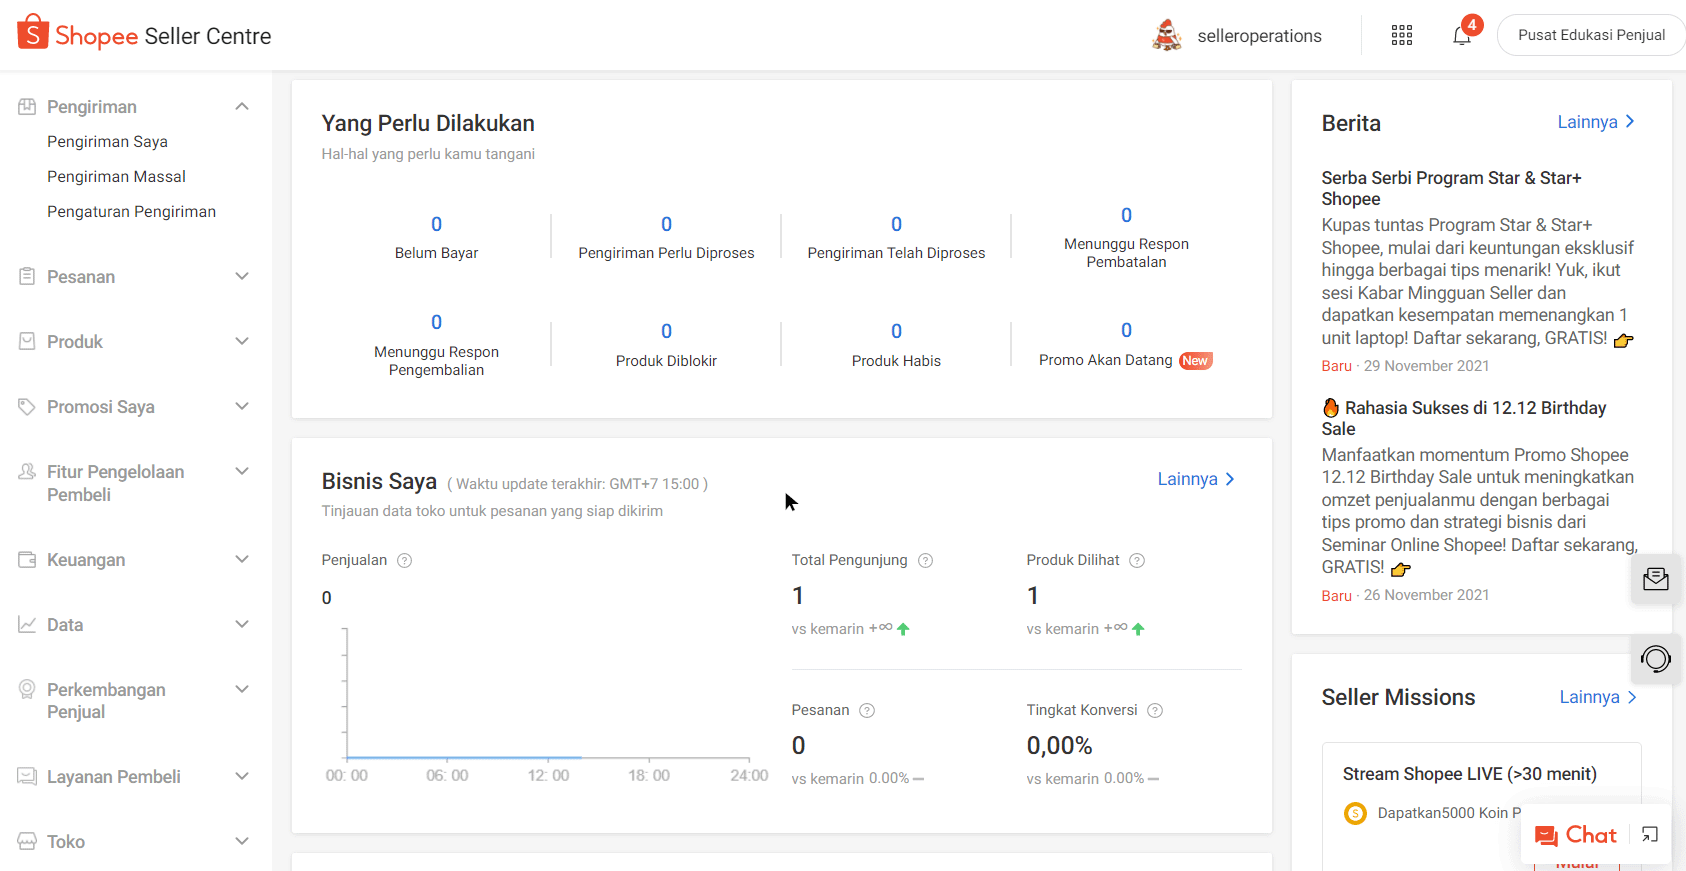1686x871 pixels.
Task: Click the Penjualan help question icon
Action: click(405, 561)
